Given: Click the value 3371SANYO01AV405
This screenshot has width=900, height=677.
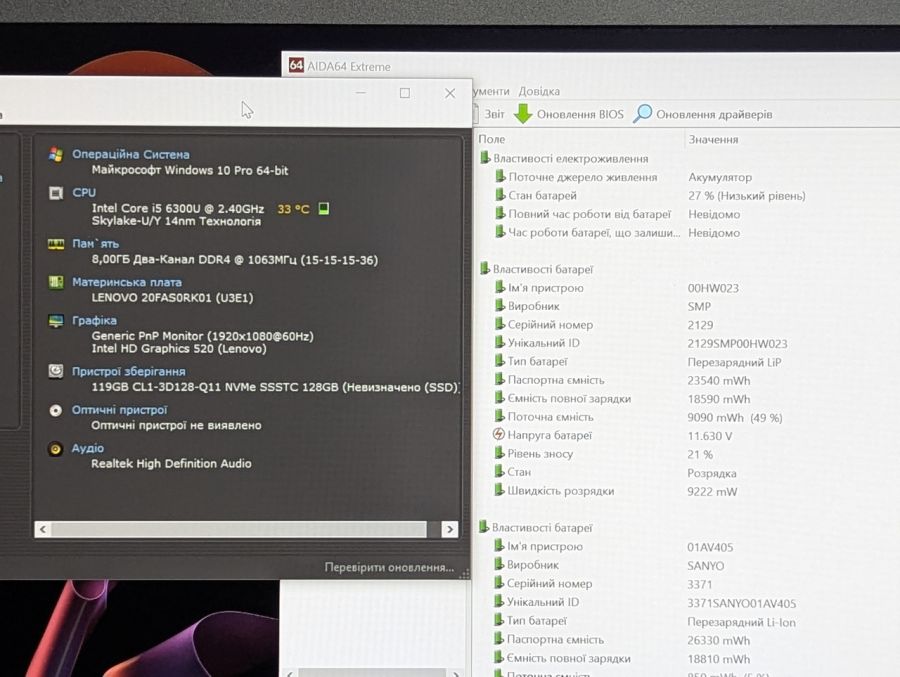Looking at the screenshot, I should [741, 603].
